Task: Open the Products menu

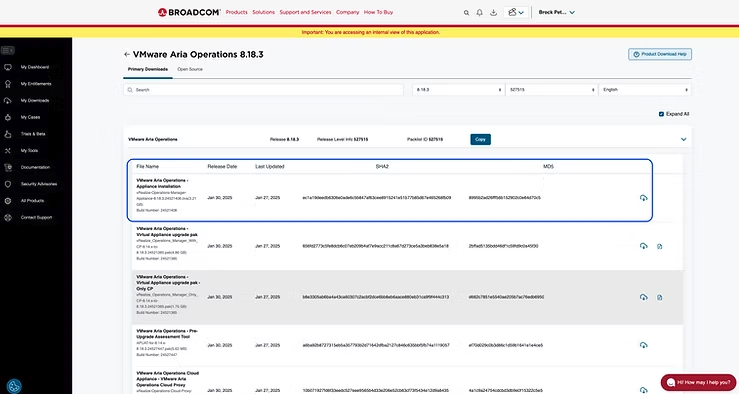Action: [237, 12]
